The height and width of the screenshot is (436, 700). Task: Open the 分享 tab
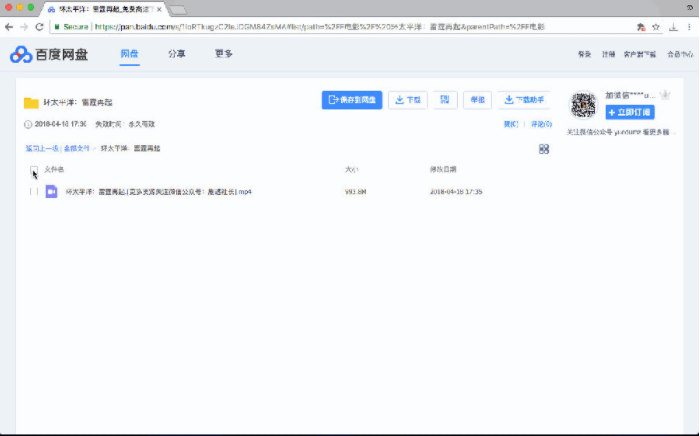(176, 54)
